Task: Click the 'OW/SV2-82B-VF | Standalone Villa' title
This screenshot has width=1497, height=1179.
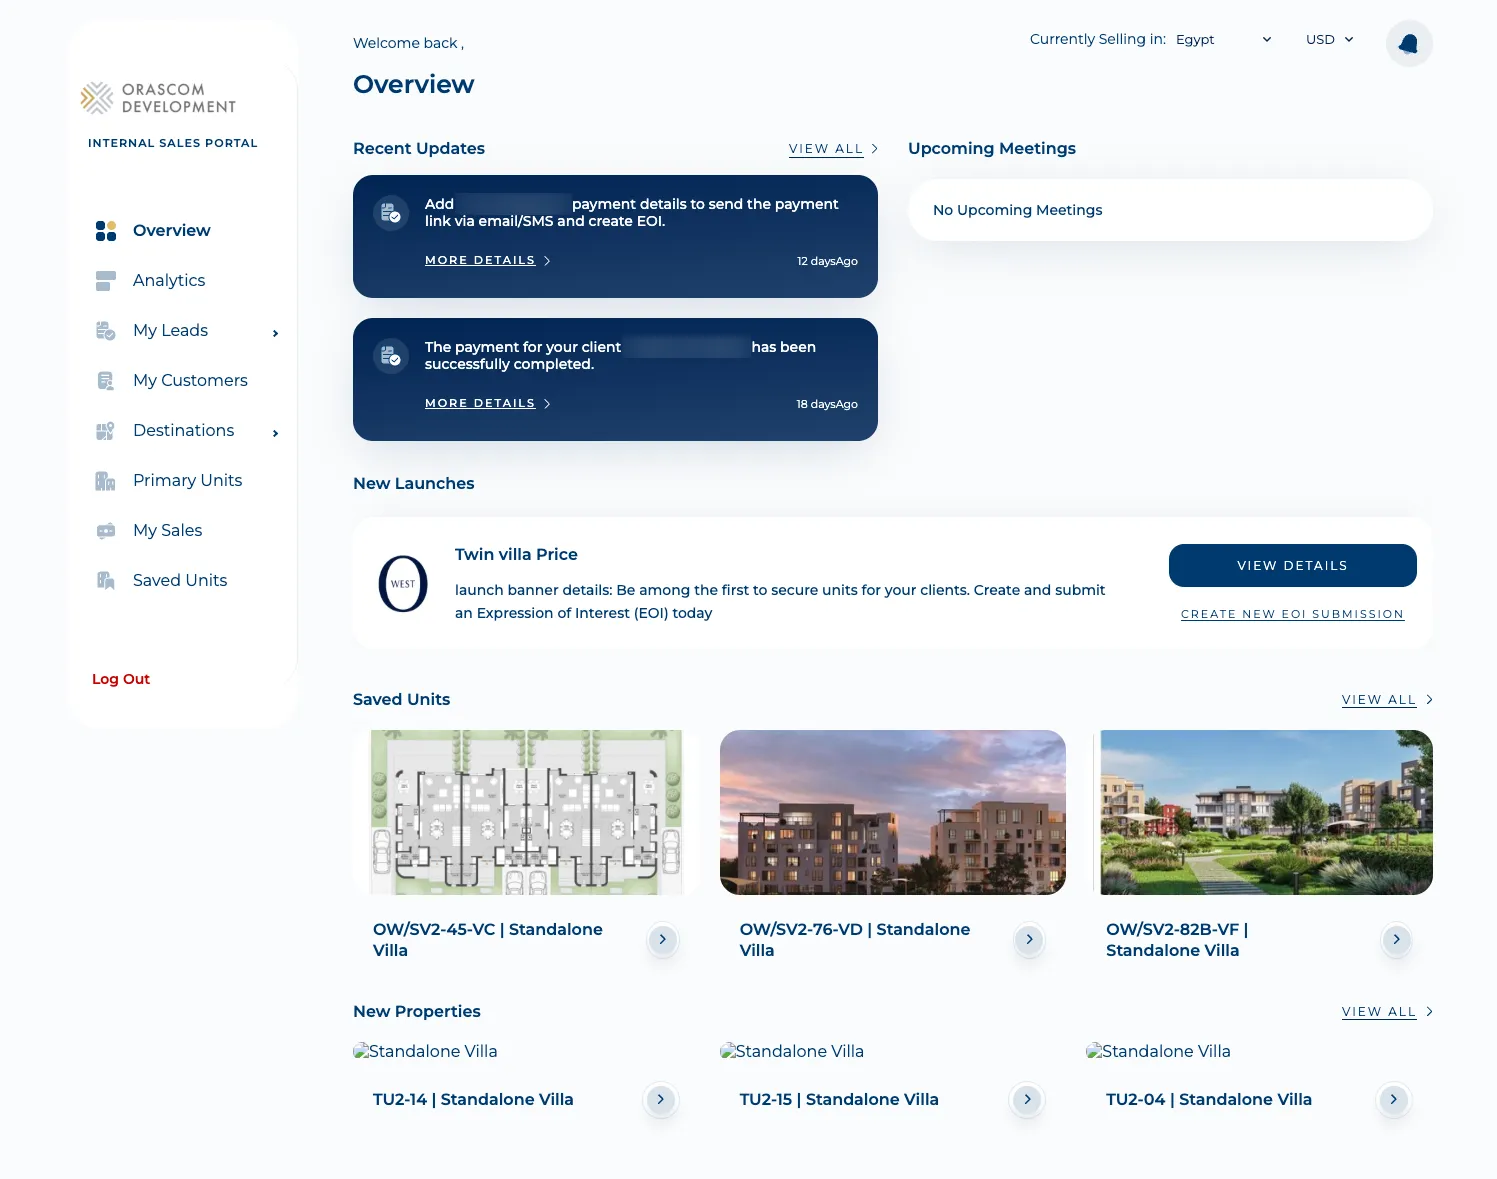Action: (x=1177, y=940)
